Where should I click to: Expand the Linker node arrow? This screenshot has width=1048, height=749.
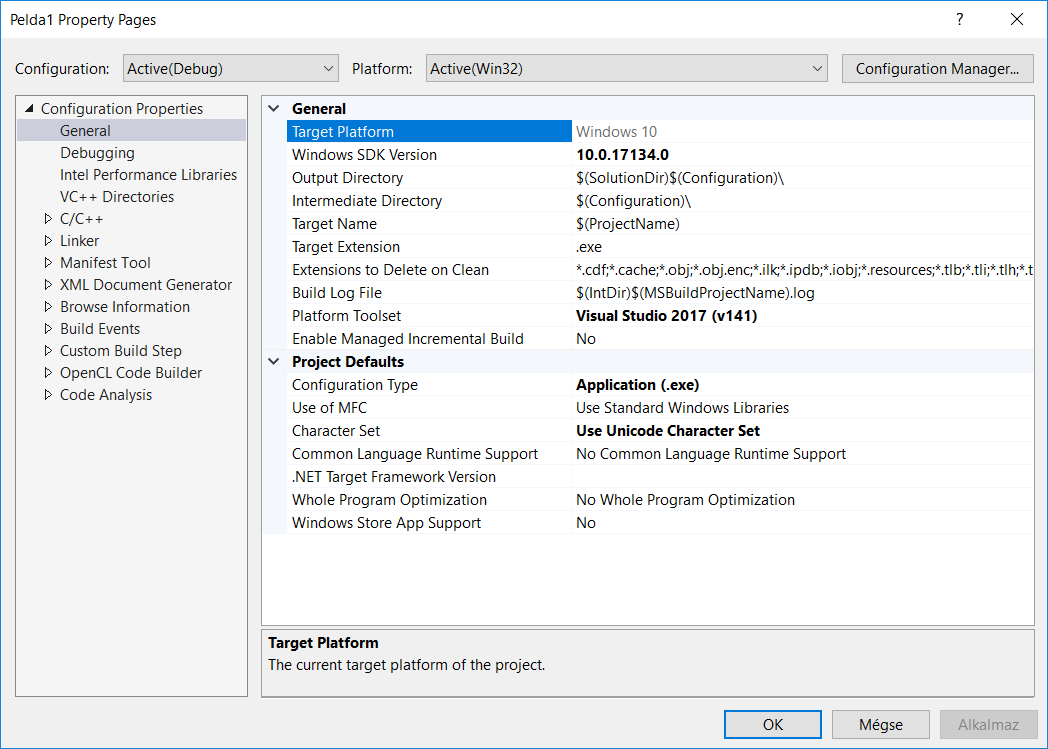[48, 241]
